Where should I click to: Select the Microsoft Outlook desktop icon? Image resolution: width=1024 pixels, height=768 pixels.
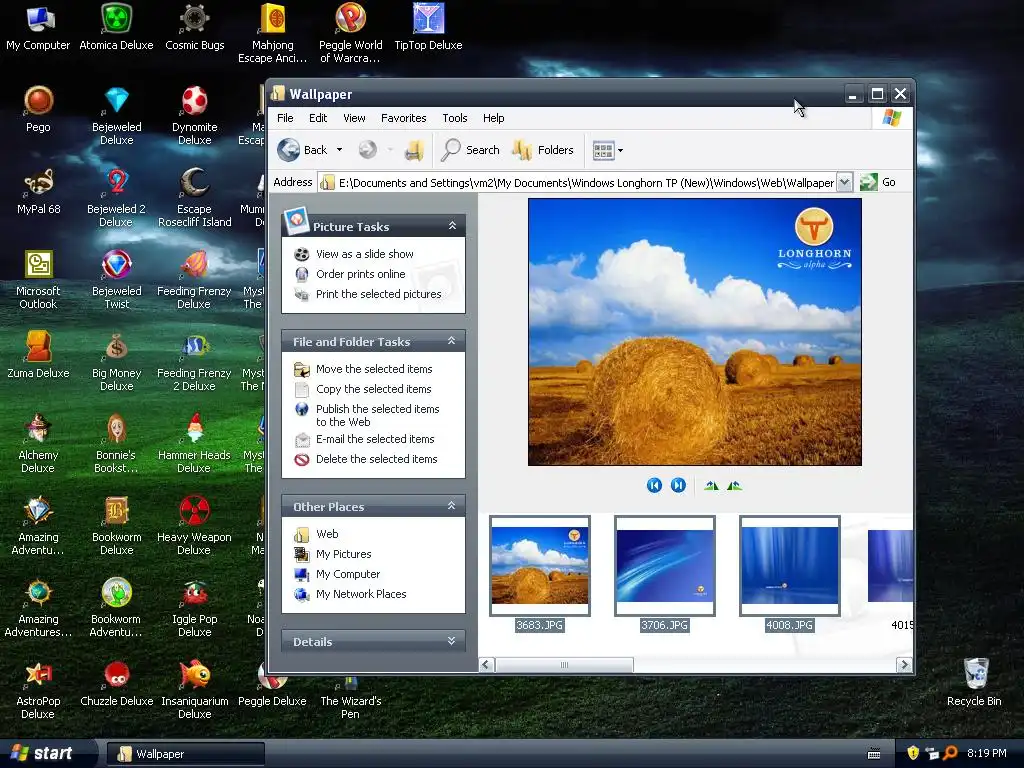coord(38,280)
